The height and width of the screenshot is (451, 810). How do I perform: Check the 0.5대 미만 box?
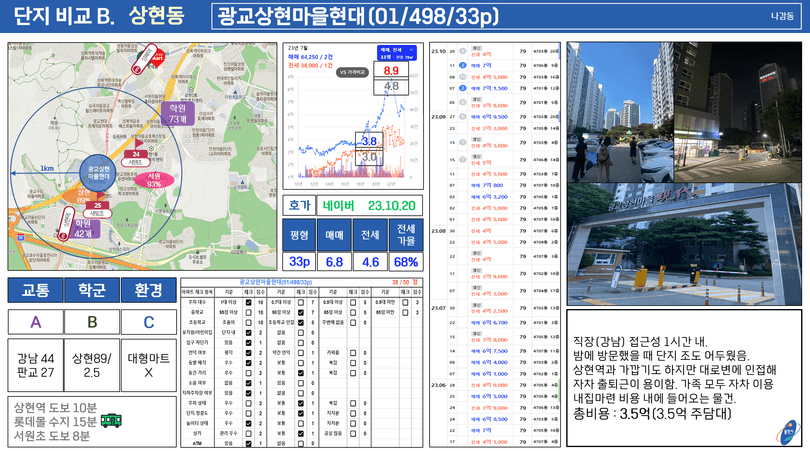coord(405,302)
